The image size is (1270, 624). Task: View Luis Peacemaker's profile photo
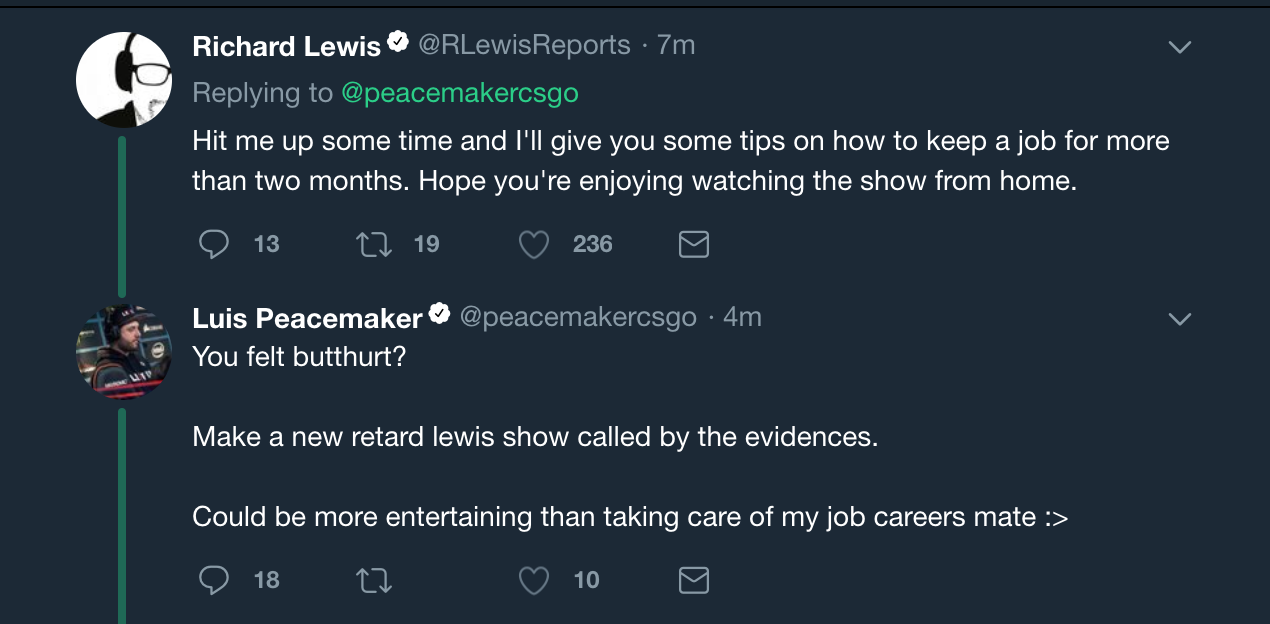124,350
